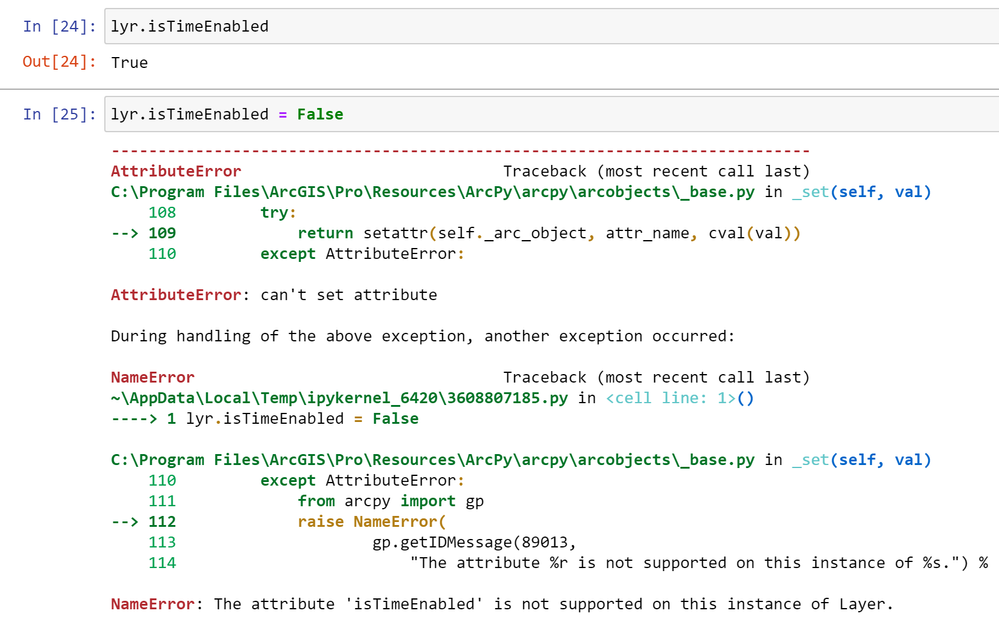This screenshot has width=999, height=633.
Task: Click the gp.getIDMessage(89013, code line
Action: point(475,542)
